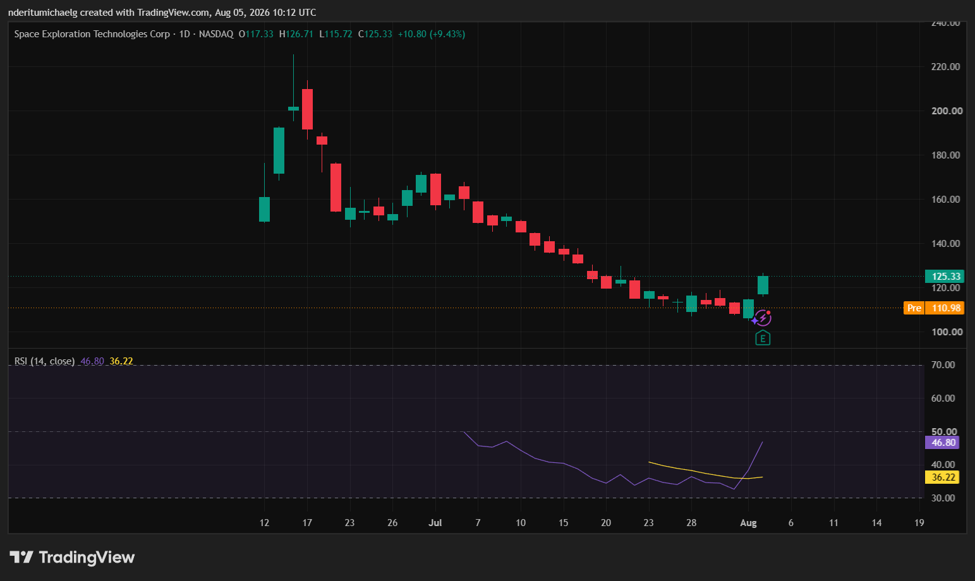Image resolution: width=975 pixels, height=581 pixels.
Task: Click the 160.00 price scale label
Action: pyautogui.click(x=946, y=199)
